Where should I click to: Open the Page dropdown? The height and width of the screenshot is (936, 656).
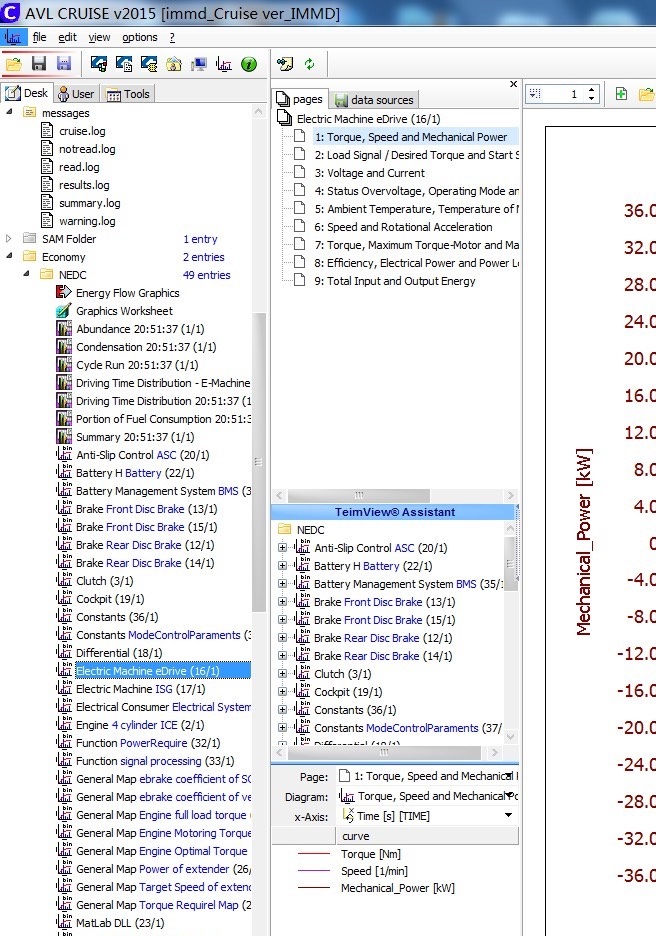509,776
